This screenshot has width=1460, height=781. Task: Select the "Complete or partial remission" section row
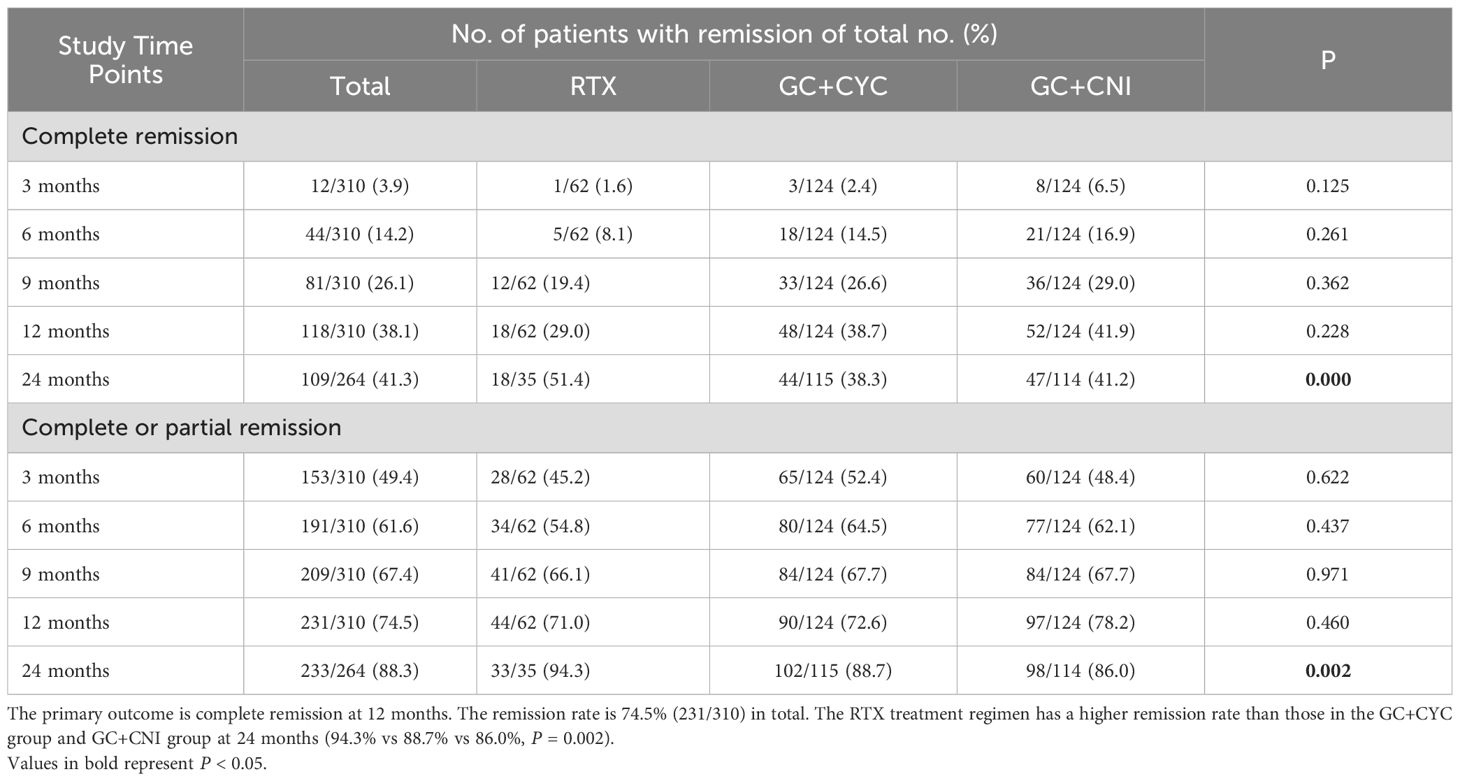[x=182, y=428]
